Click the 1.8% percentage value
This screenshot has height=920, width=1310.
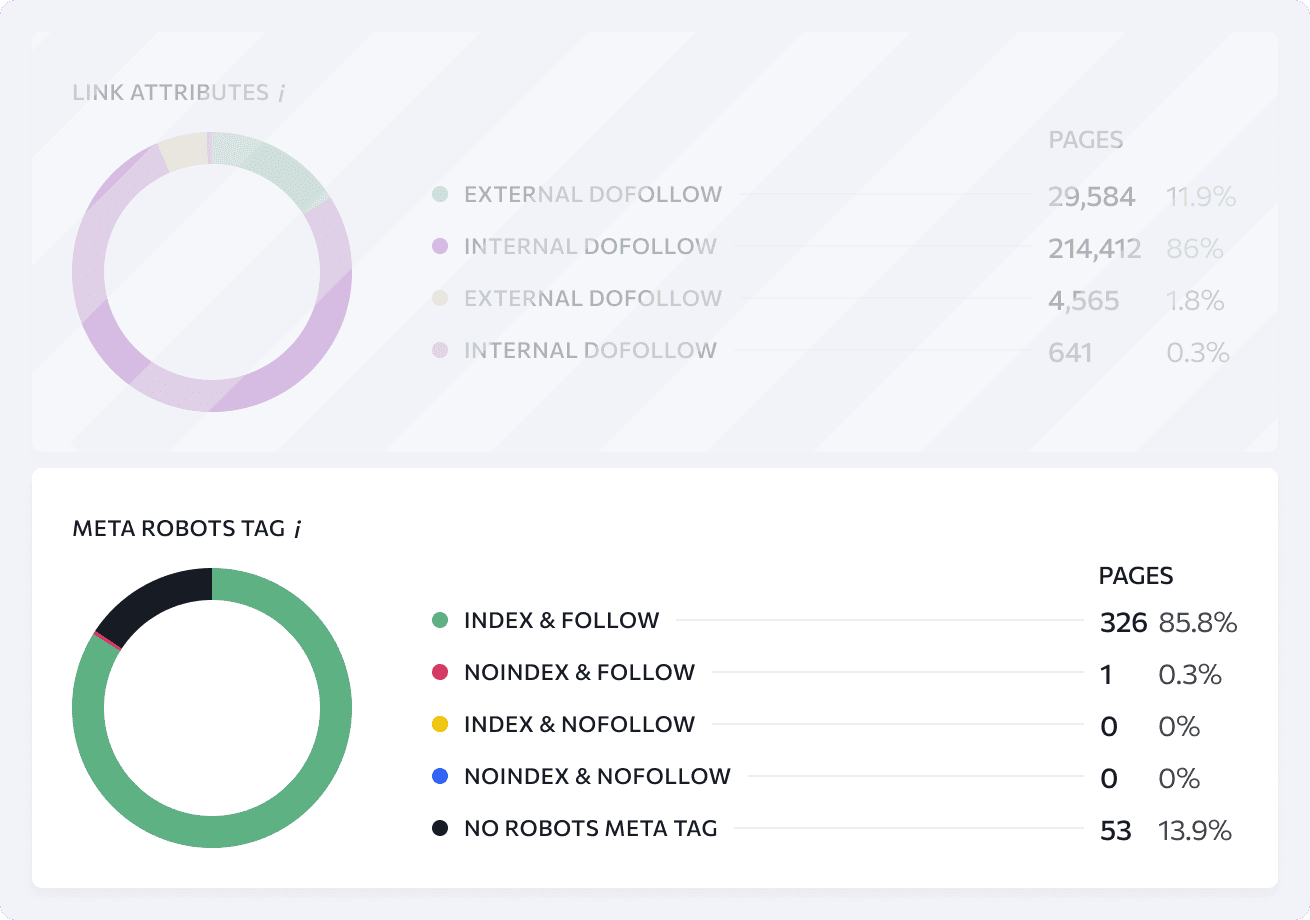coord(1195,301)
